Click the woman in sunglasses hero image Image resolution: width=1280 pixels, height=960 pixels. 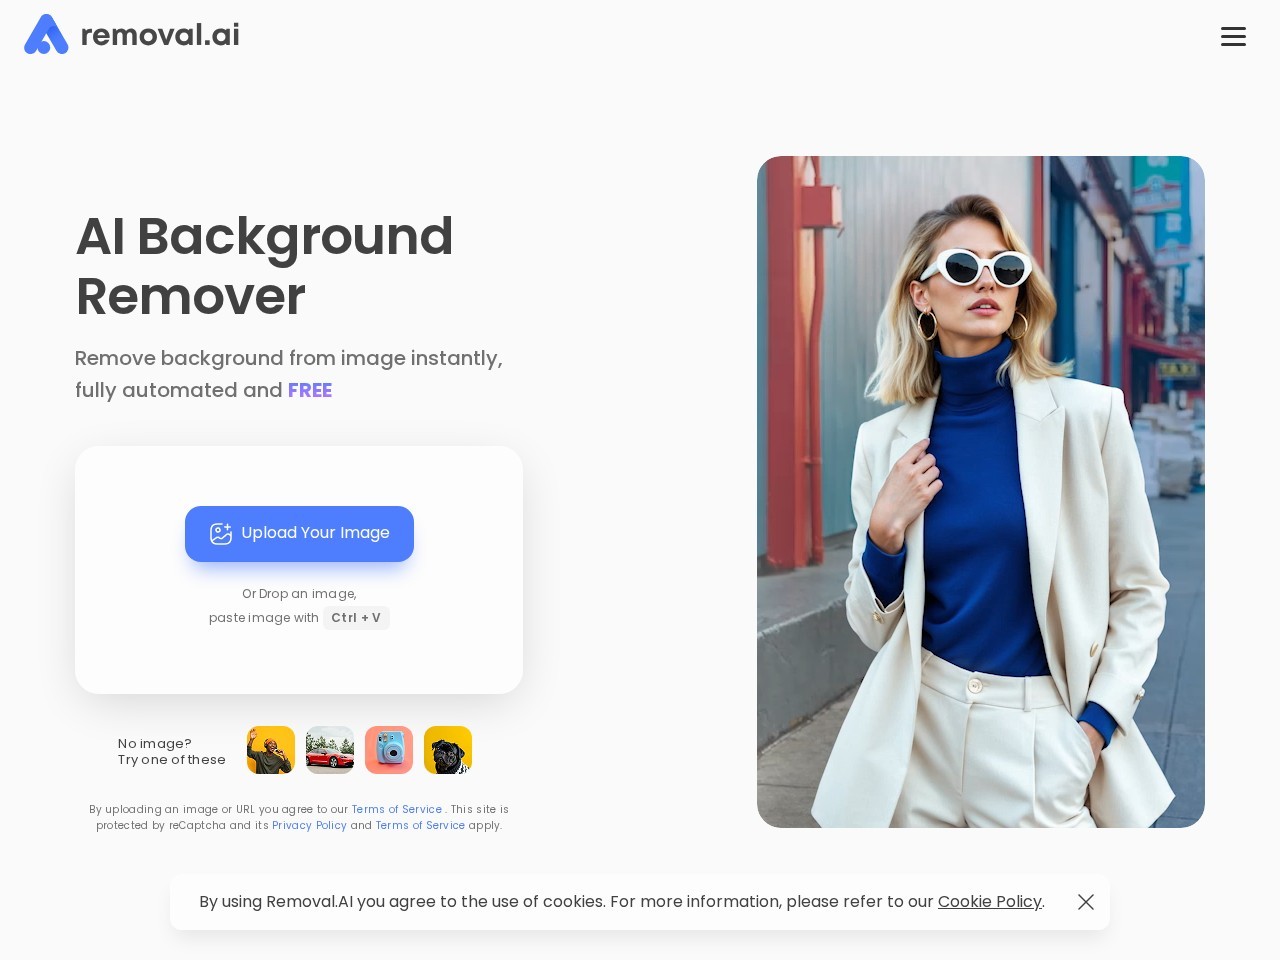(x=981, y=492)
